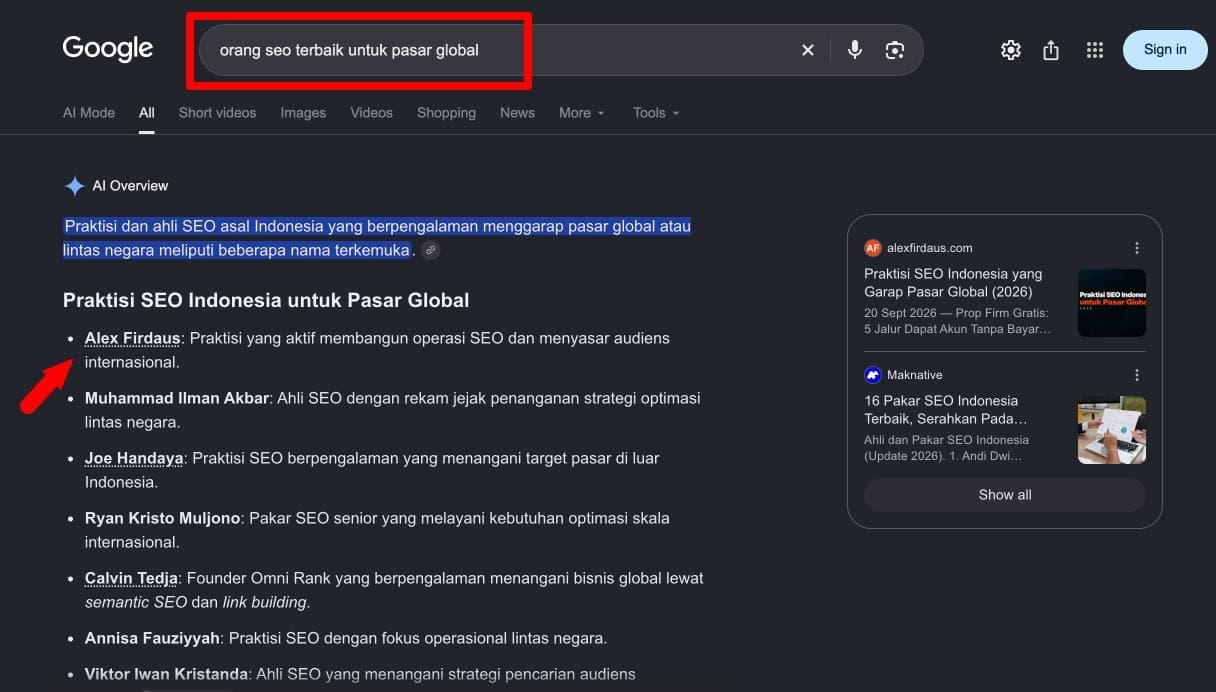Click the Maknative source name text

pos(915,375)
